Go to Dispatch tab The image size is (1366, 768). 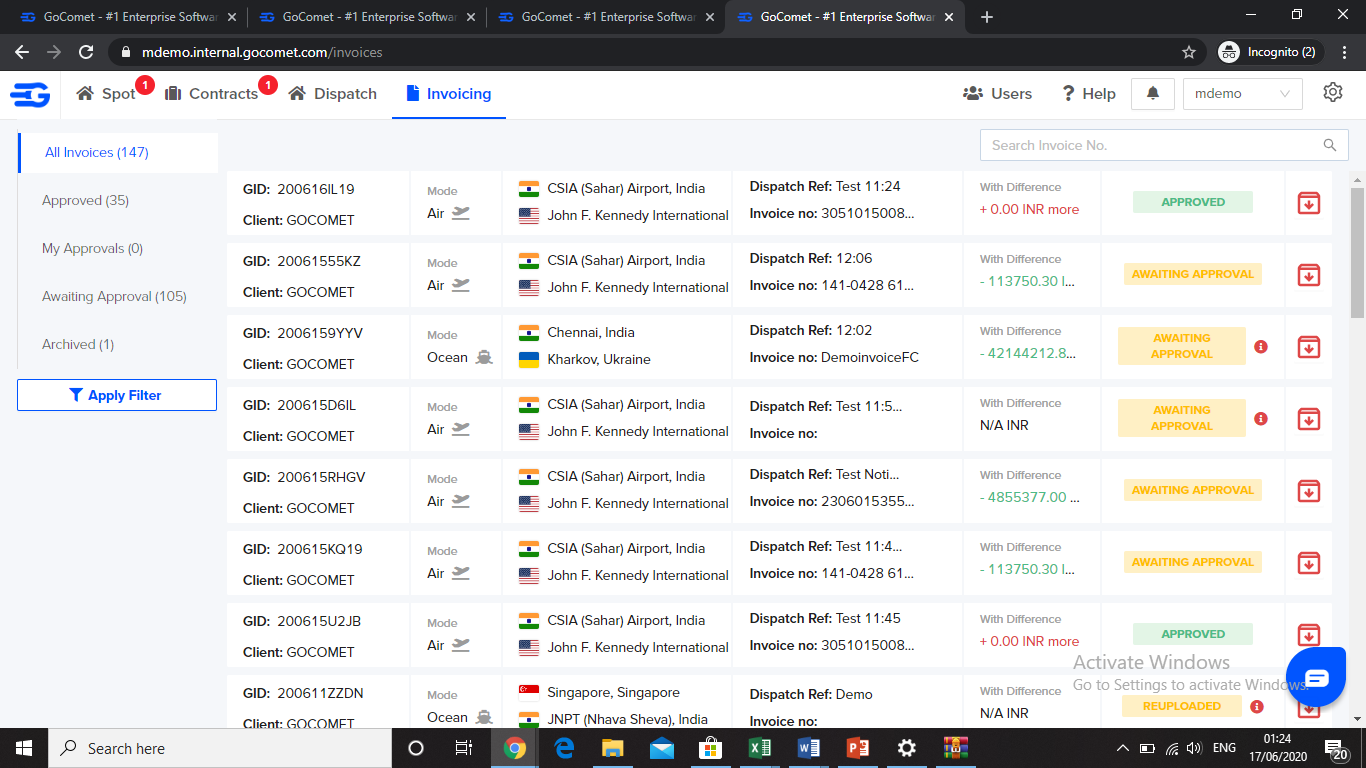333,94
